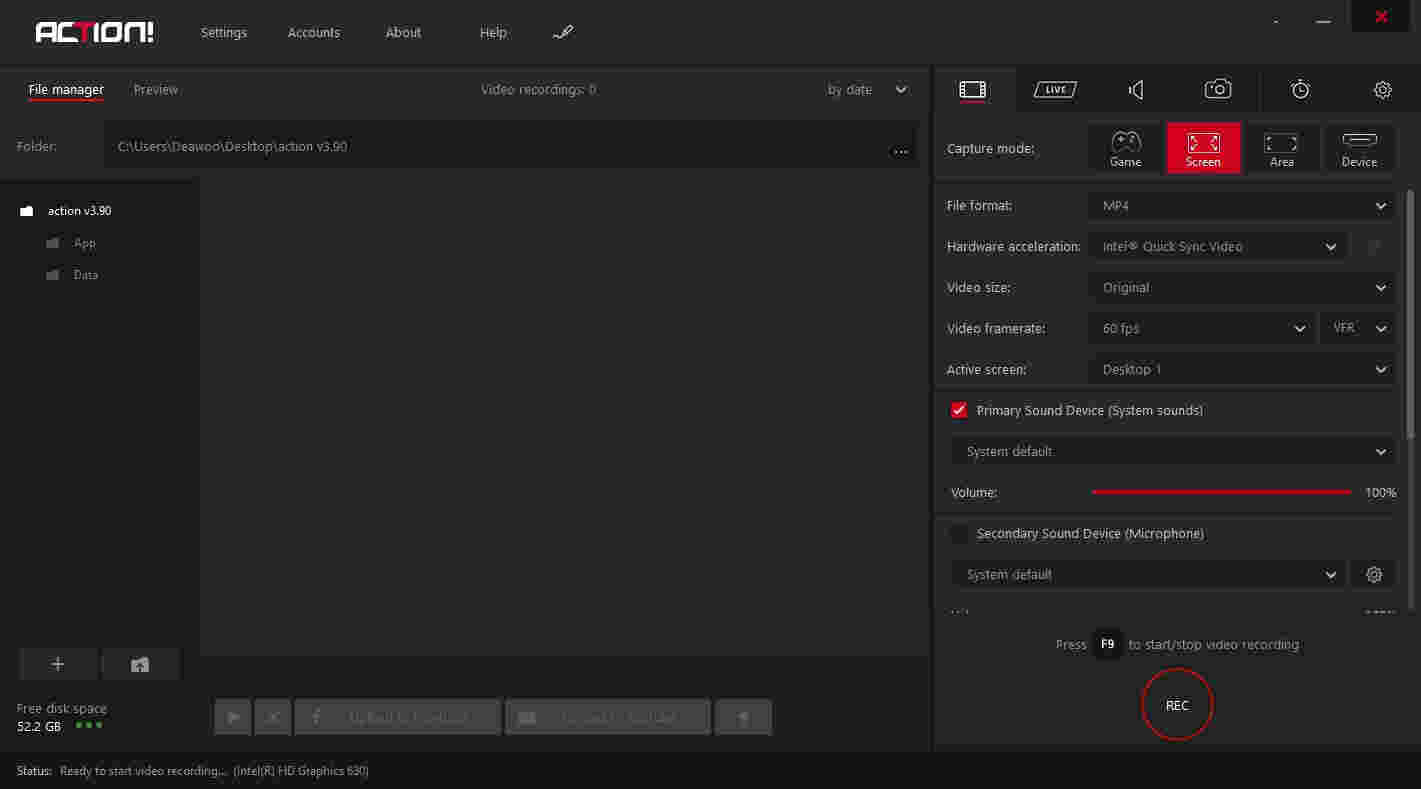Viewport: 1421px width, 789px height.
Task: Open the microphone System default dropdown
Action: 1148,575
